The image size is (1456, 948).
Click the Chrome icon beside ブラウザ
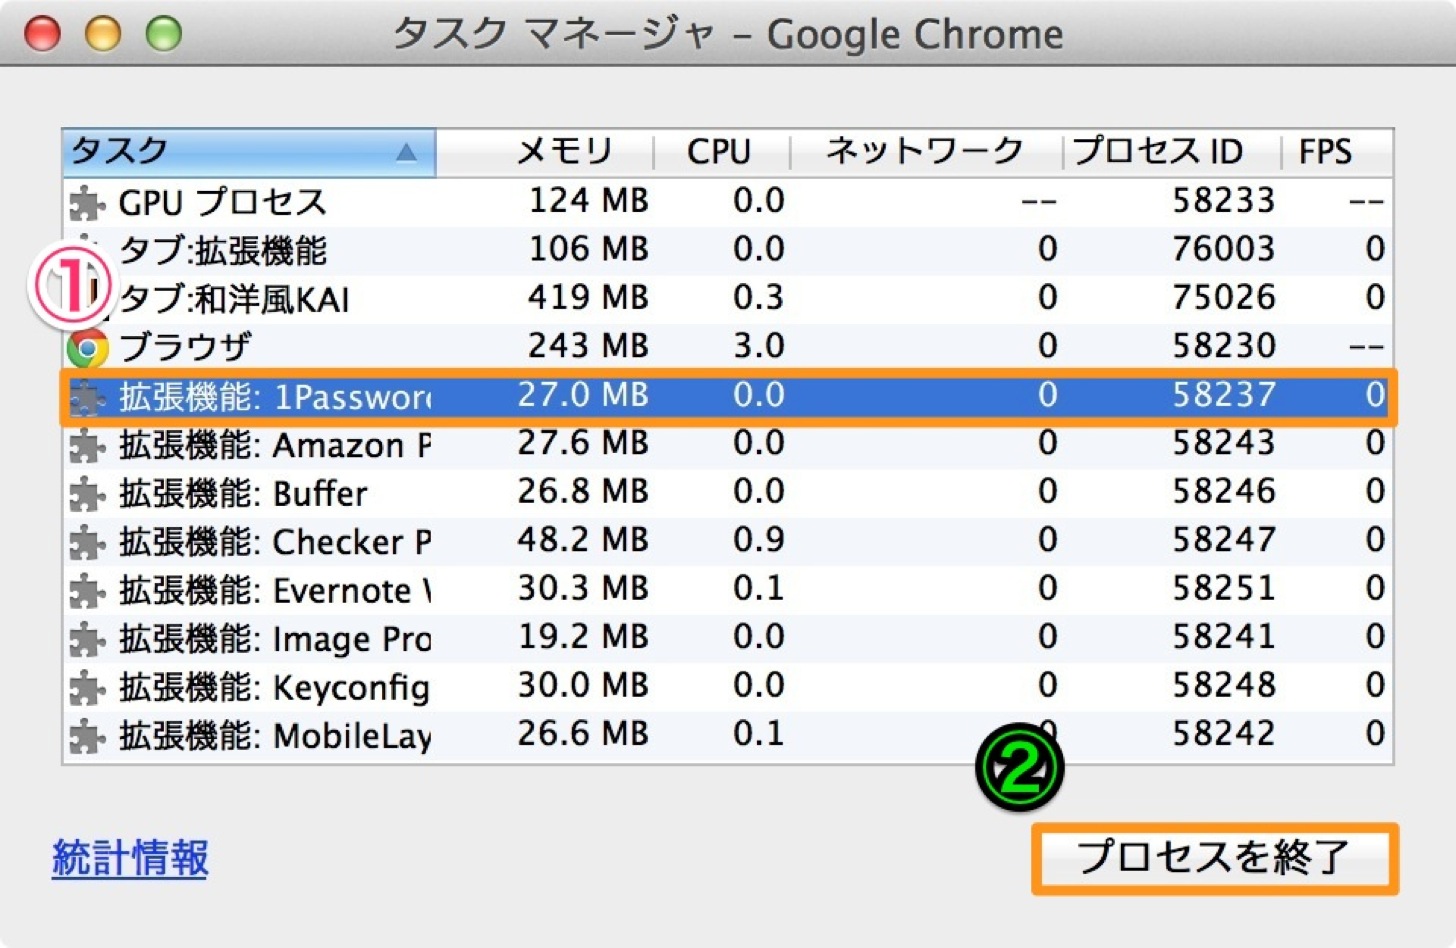[87, 348]
